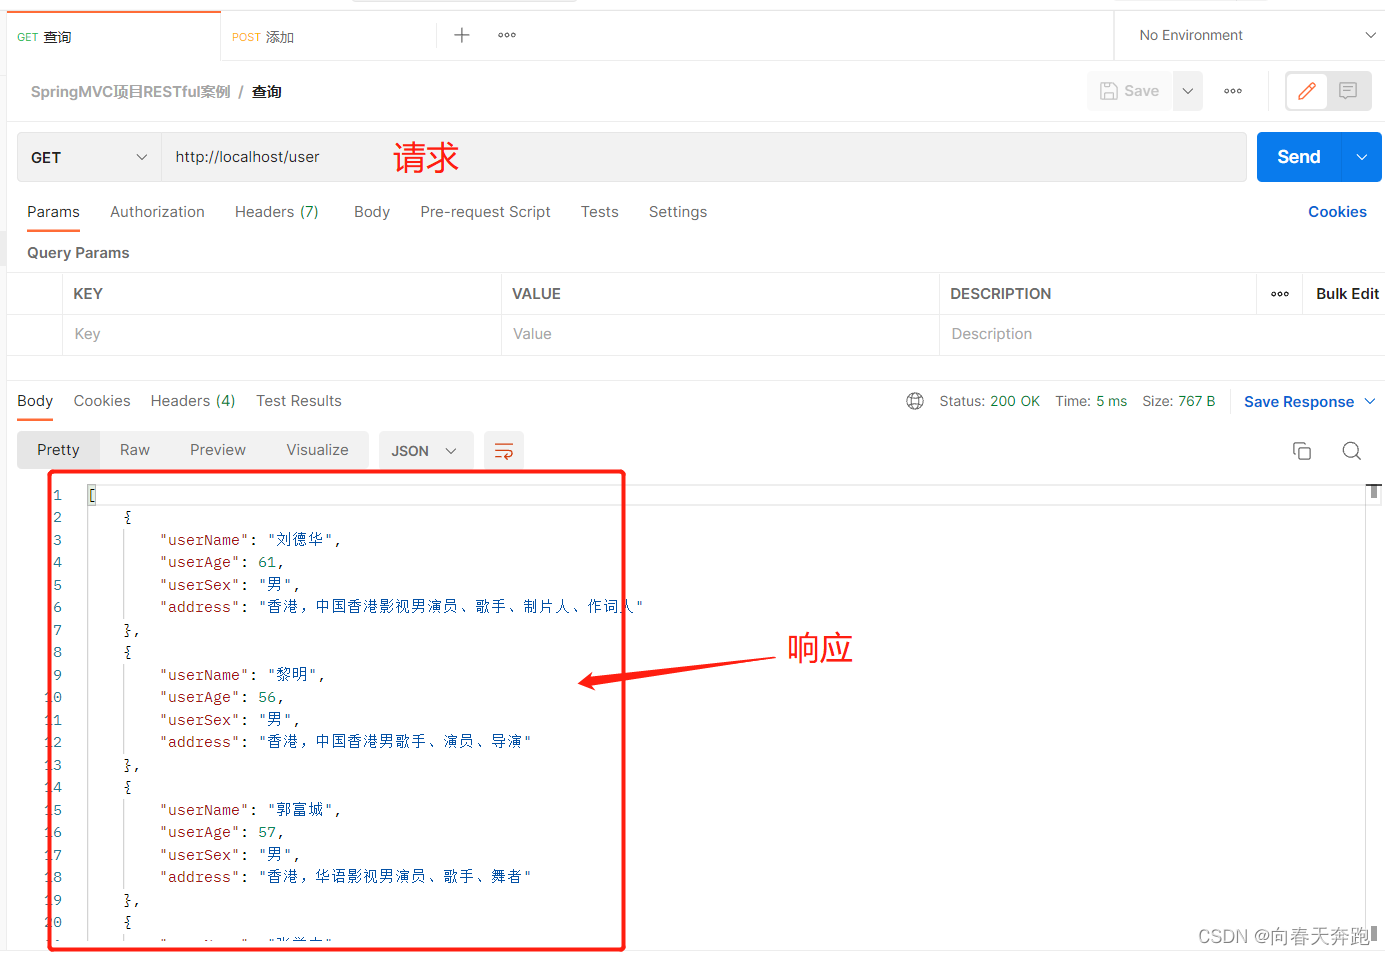This screenshot has height=955, width=1385.
Task: Click the Value input cell
Action: 720,334
